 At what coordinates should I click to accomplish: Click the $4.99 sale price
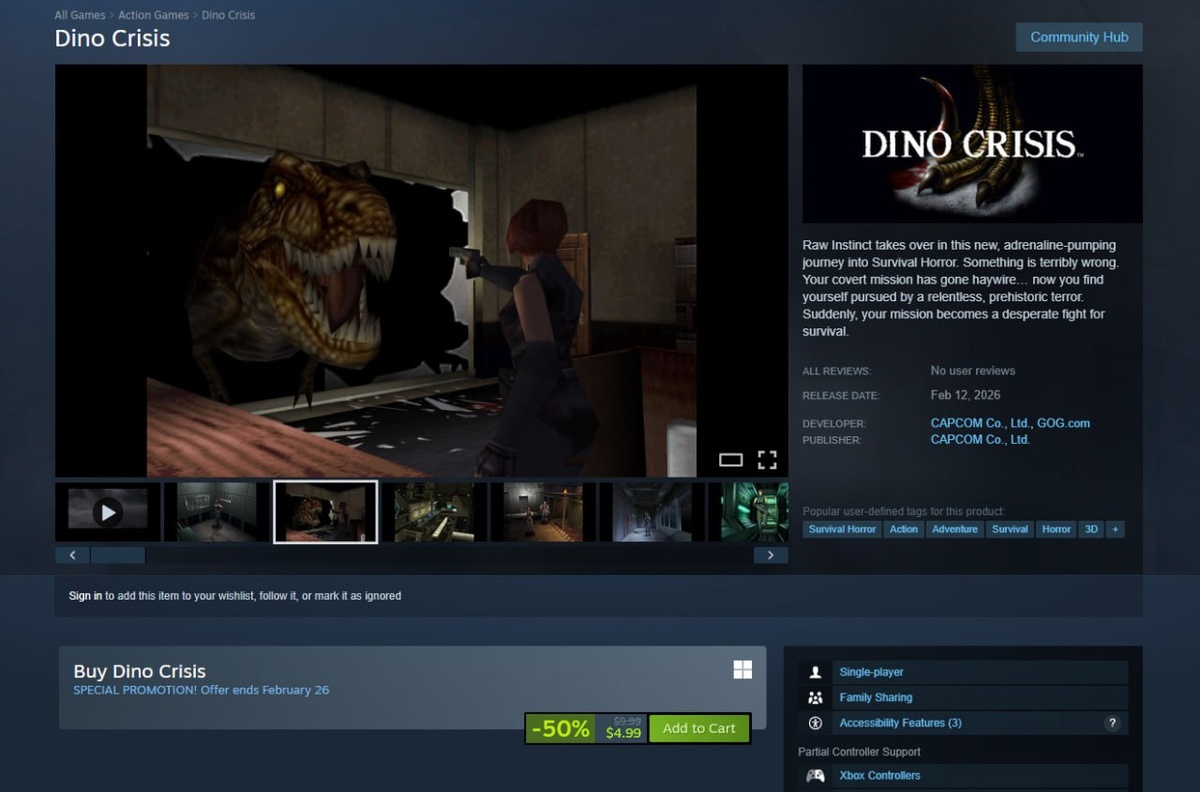623,733
